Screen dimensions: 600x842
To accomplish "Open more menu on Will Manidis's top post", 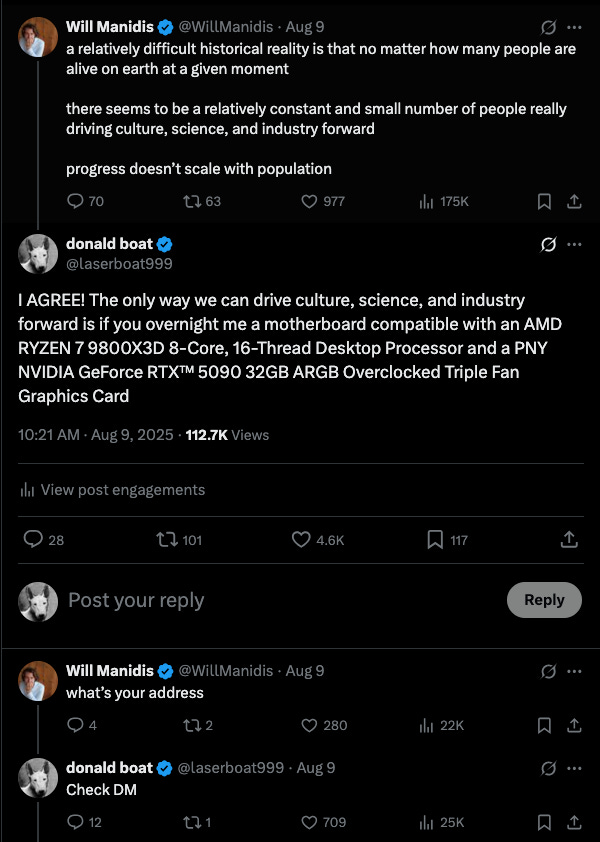I will 574,27.
